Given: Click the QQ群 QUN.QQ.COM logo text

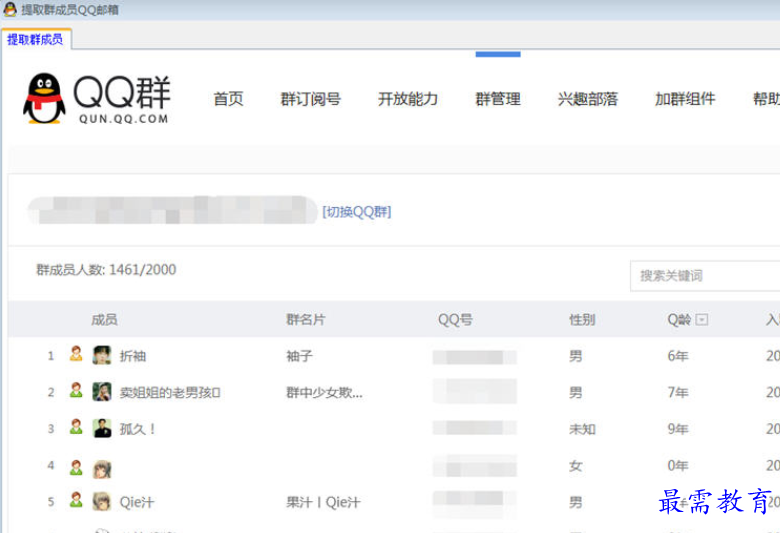Looking at the screenshot, I should tap(122, 100).
